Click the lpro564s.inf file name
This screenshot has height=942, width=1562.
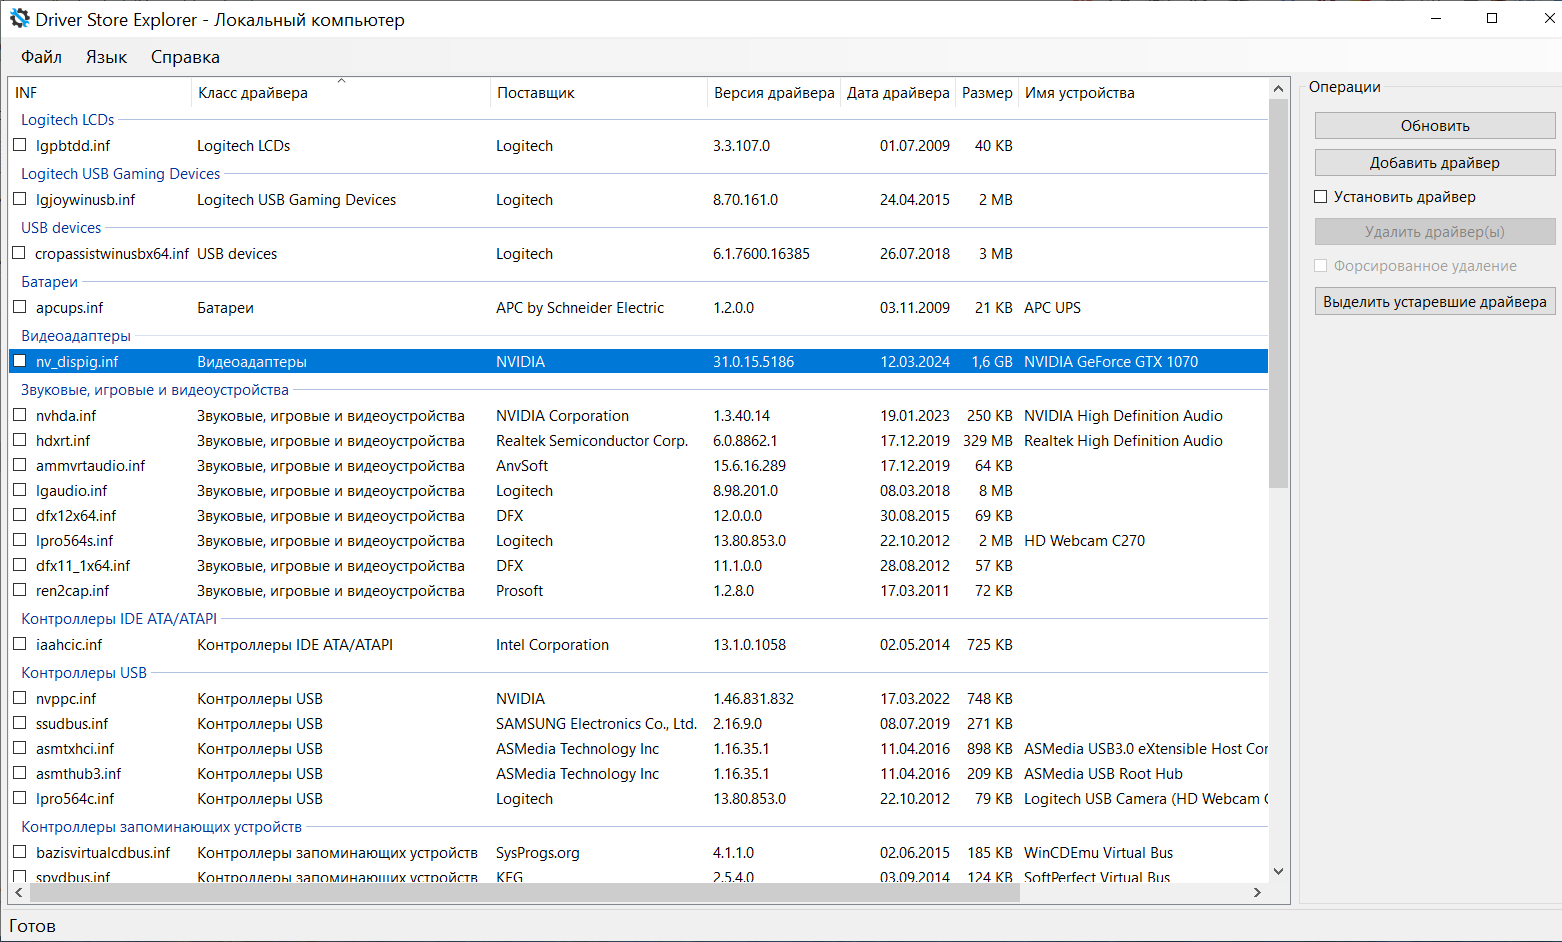(x=75, y=541)
